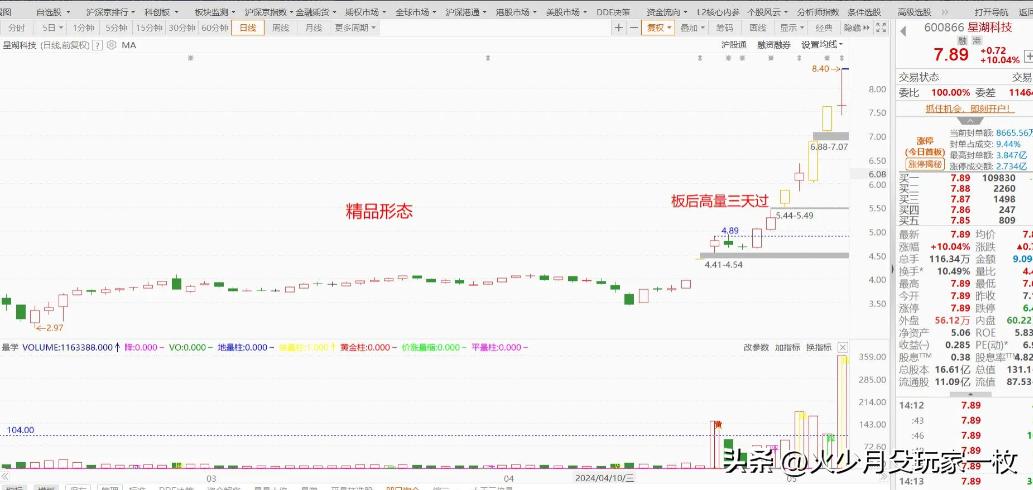Switch to 15分钟 period

click(148, 28)
